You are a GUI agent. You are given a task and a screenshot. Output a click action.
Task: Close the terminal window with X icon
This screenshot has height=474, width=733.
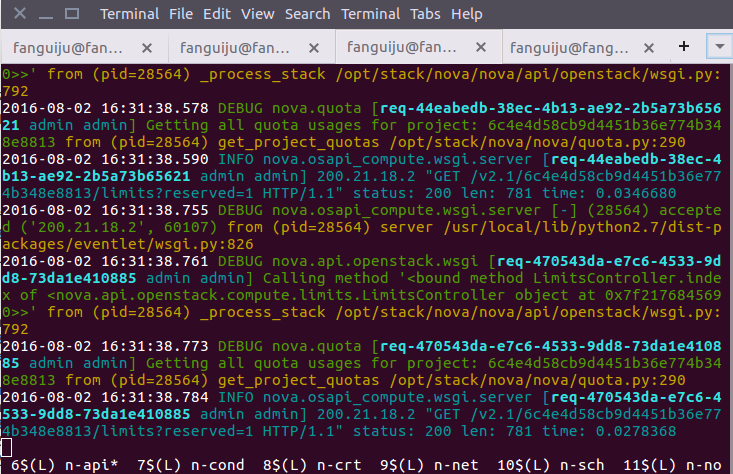pyautogui.click(x=20, y=13)
